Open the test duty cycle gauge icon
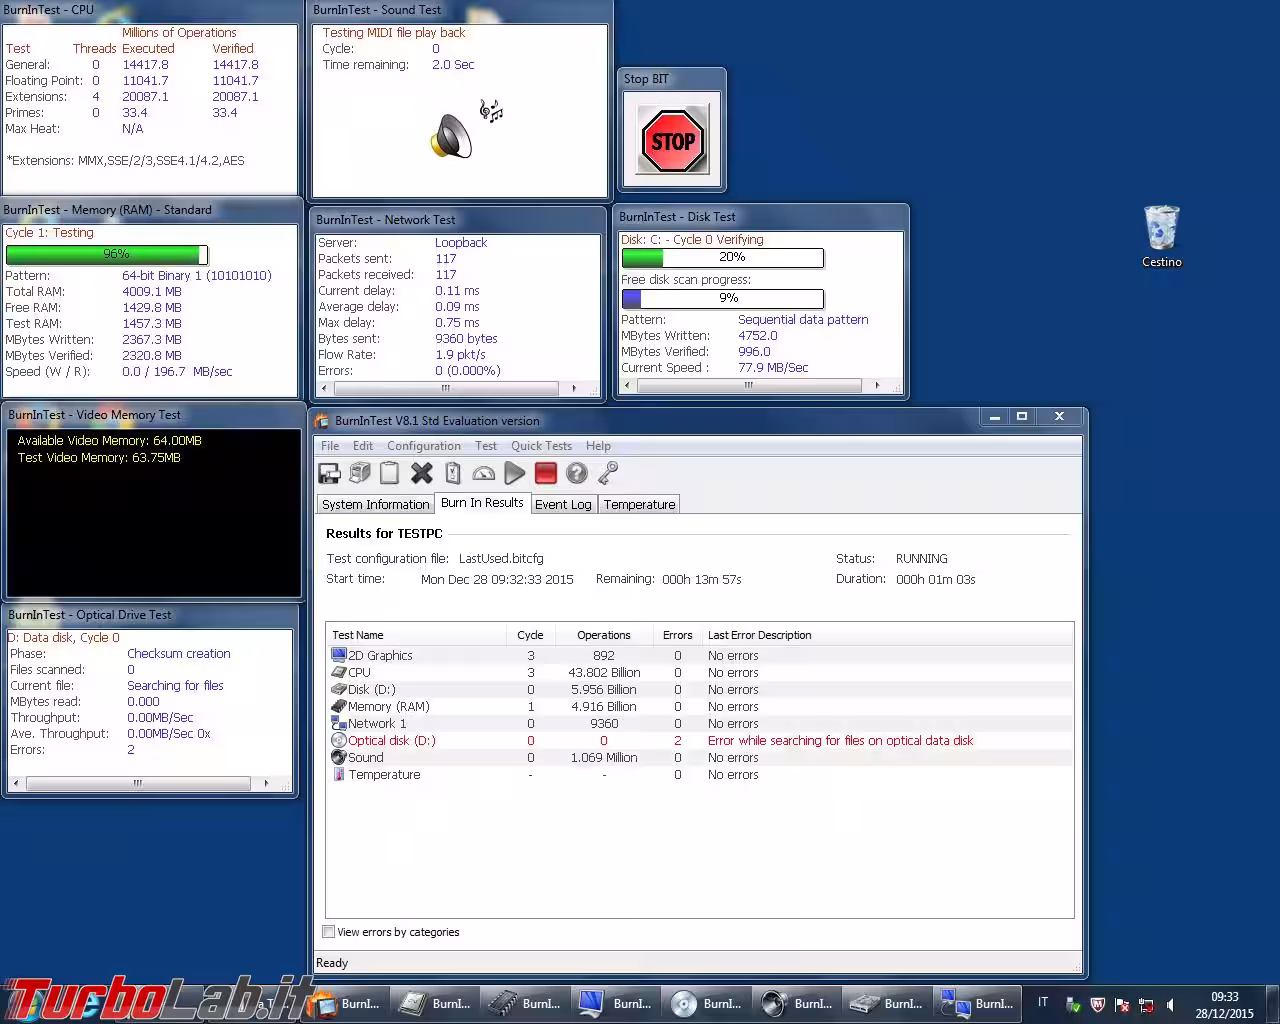 pyautogui.click(x=484, y=474)
